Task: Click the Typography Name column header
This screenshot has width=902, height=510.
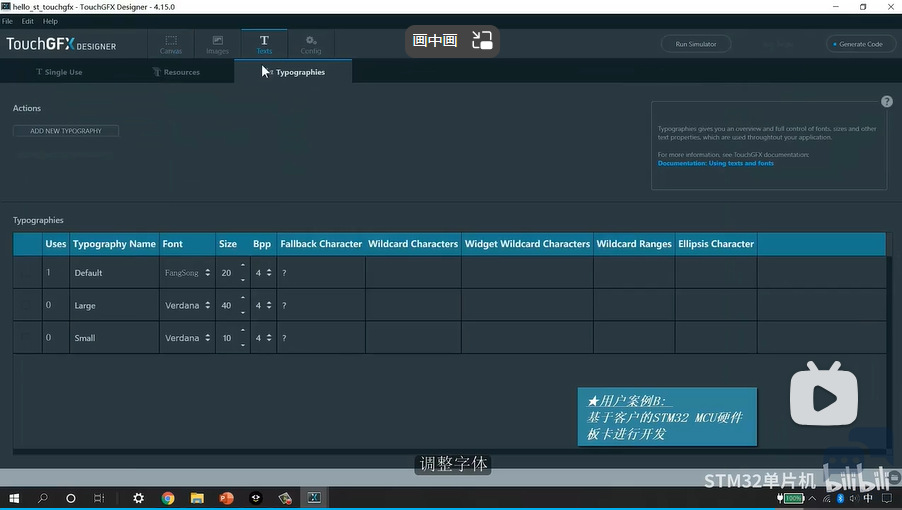Action: coord(114,244)
